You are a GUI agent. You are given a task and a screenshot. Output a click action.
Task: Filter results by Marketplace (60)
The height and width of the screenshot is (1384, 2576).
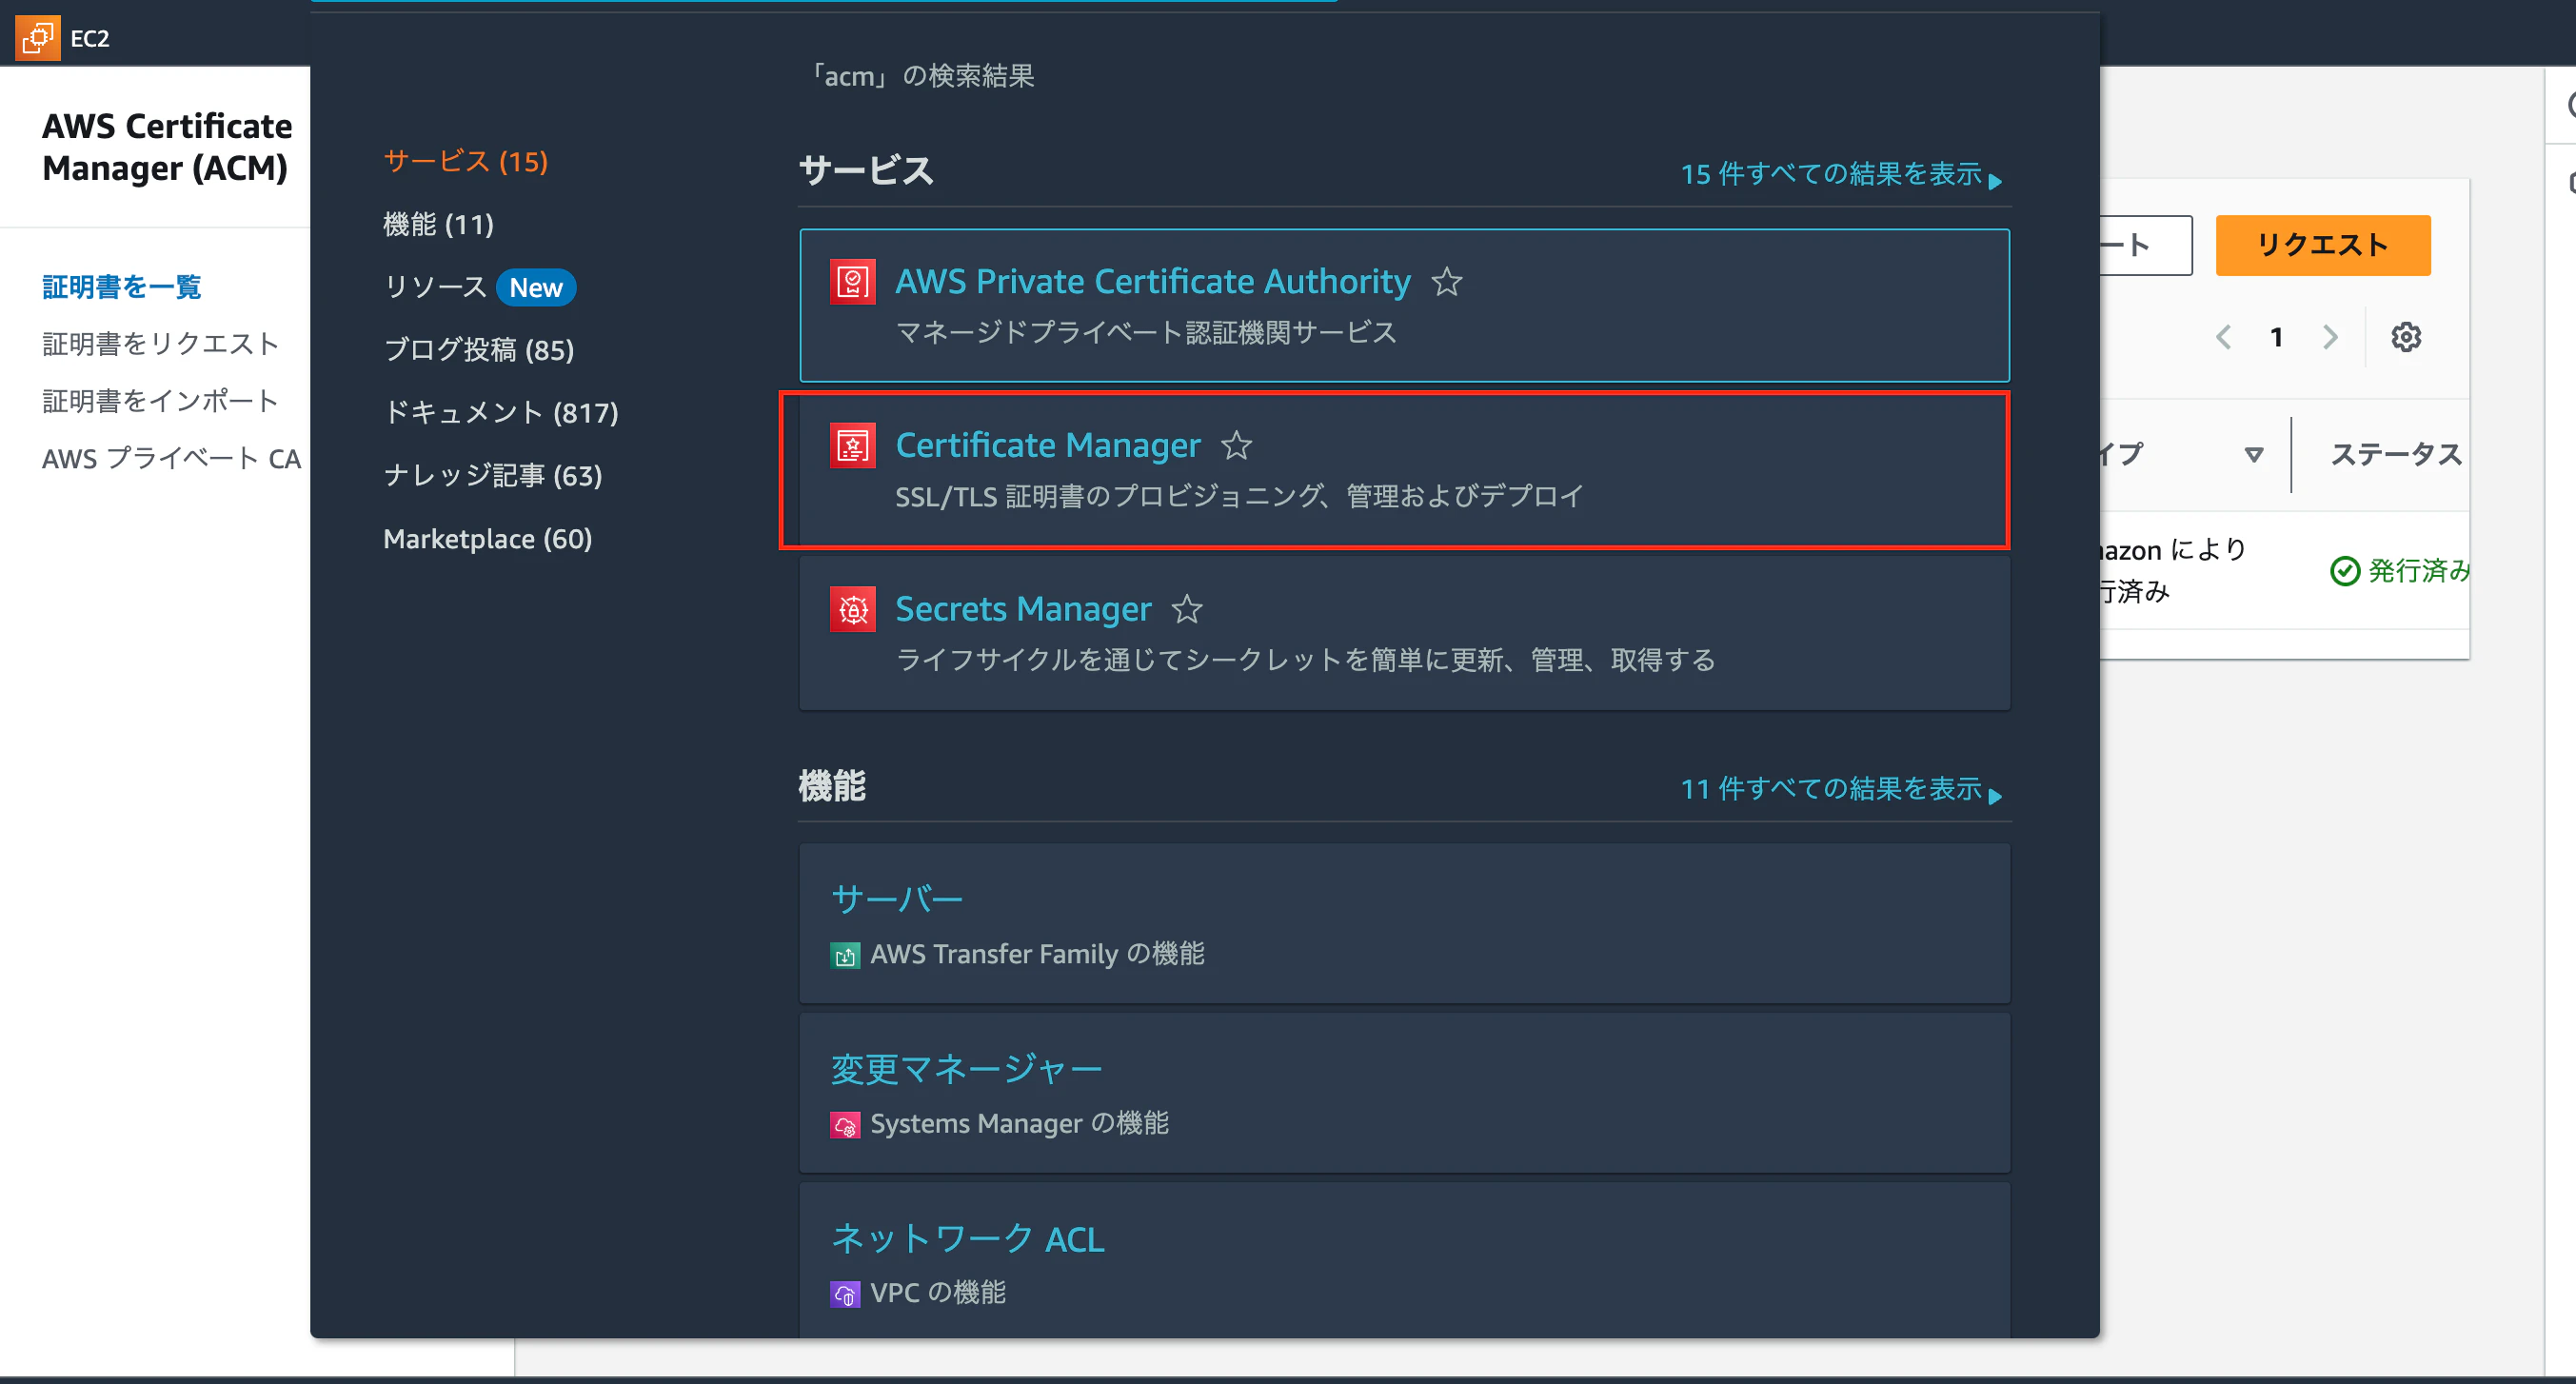[488, 539]
